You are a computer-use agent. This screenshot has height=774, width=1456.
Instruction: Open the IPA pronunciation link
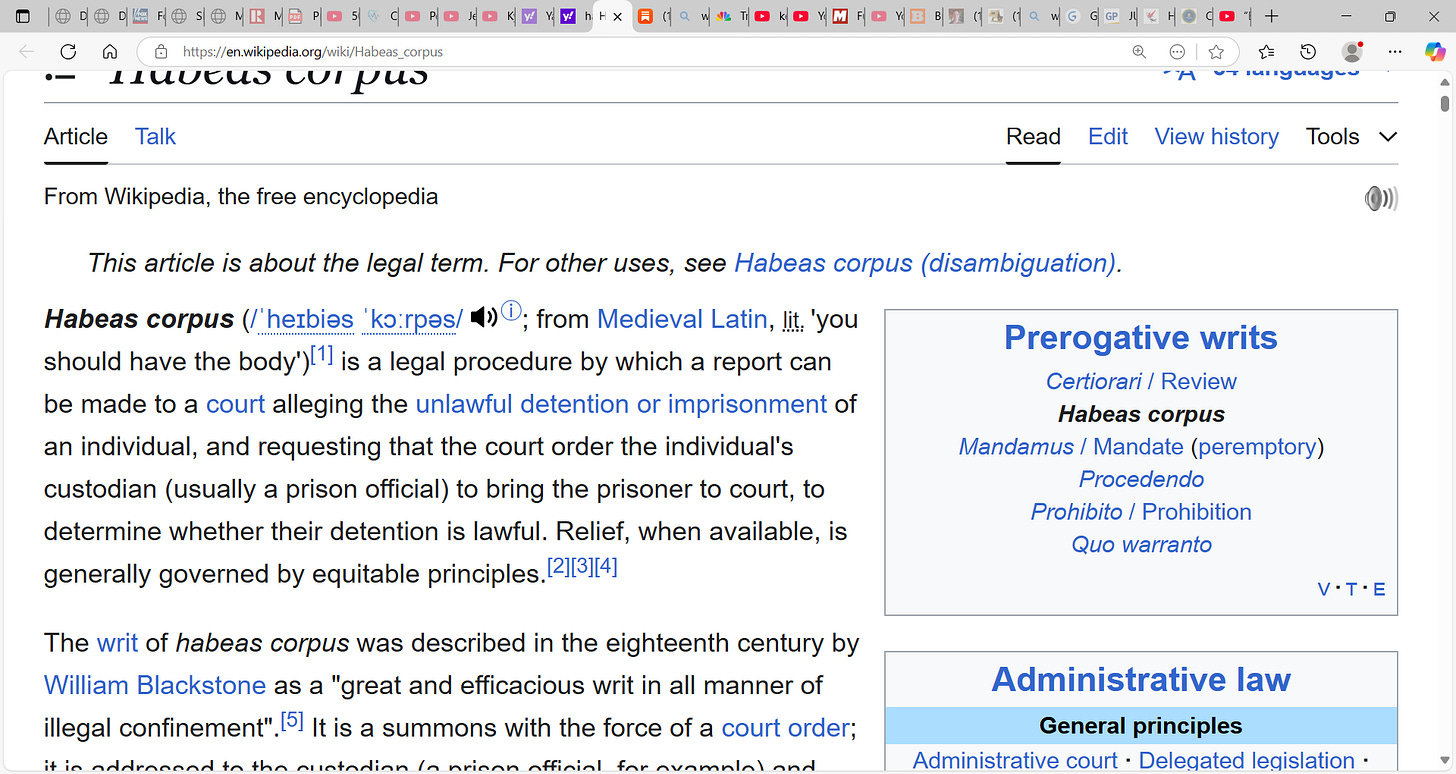point(357,319)
